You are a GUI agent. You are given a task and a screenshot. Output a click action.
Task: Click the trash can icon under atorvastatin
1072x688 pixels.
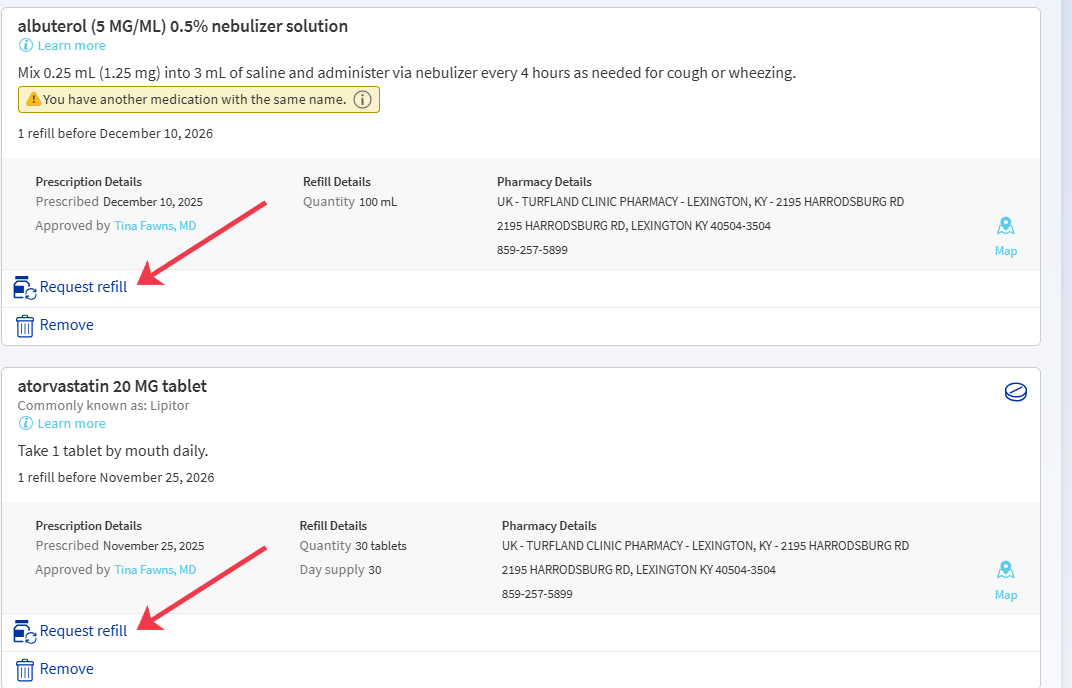click(x=22, y=668)
